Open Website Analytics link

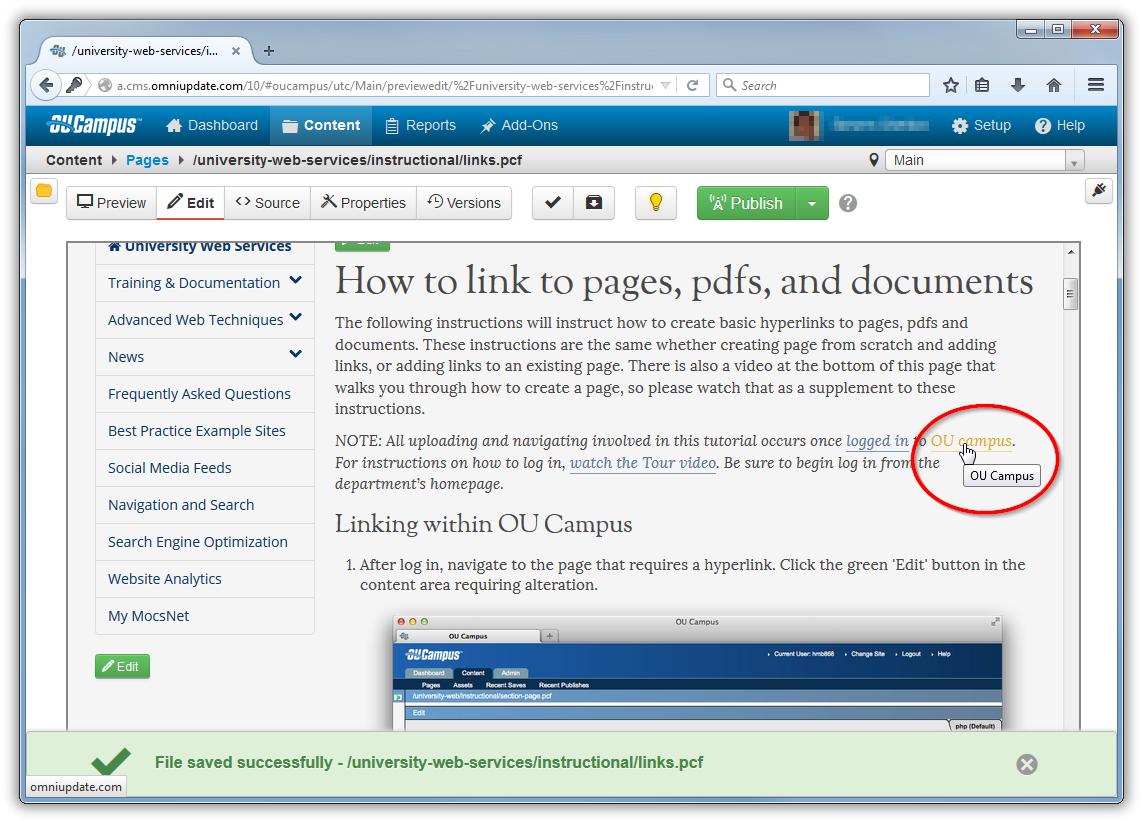pos(165,580)
